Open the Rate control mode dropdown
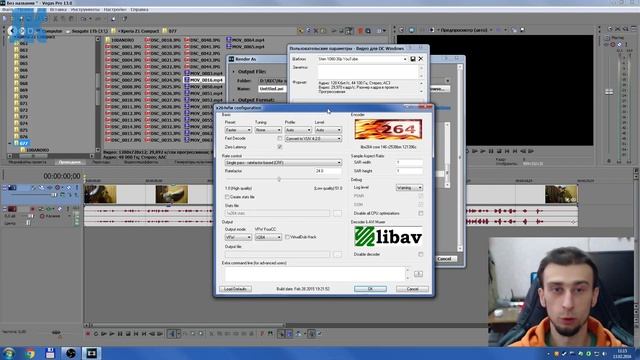The width and height of the screenshot is (640, 360). [x=283, y=162]
